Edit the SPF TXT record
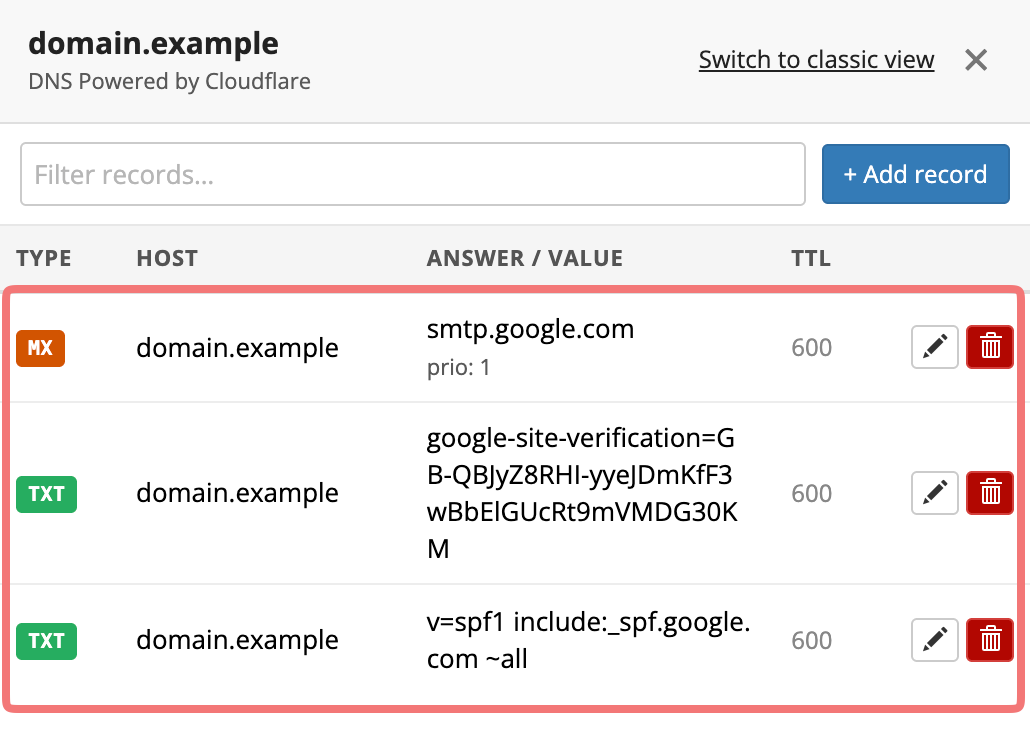The height and width of the screenshot is (754, 1030). pos(935,640)
